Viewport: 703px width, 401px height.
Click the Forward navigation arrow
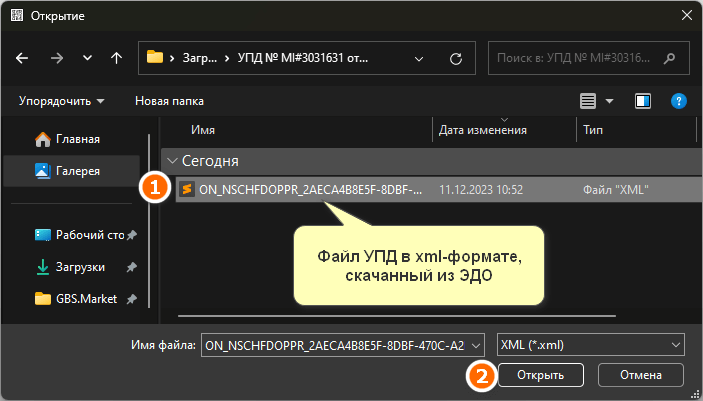(56, 58)
